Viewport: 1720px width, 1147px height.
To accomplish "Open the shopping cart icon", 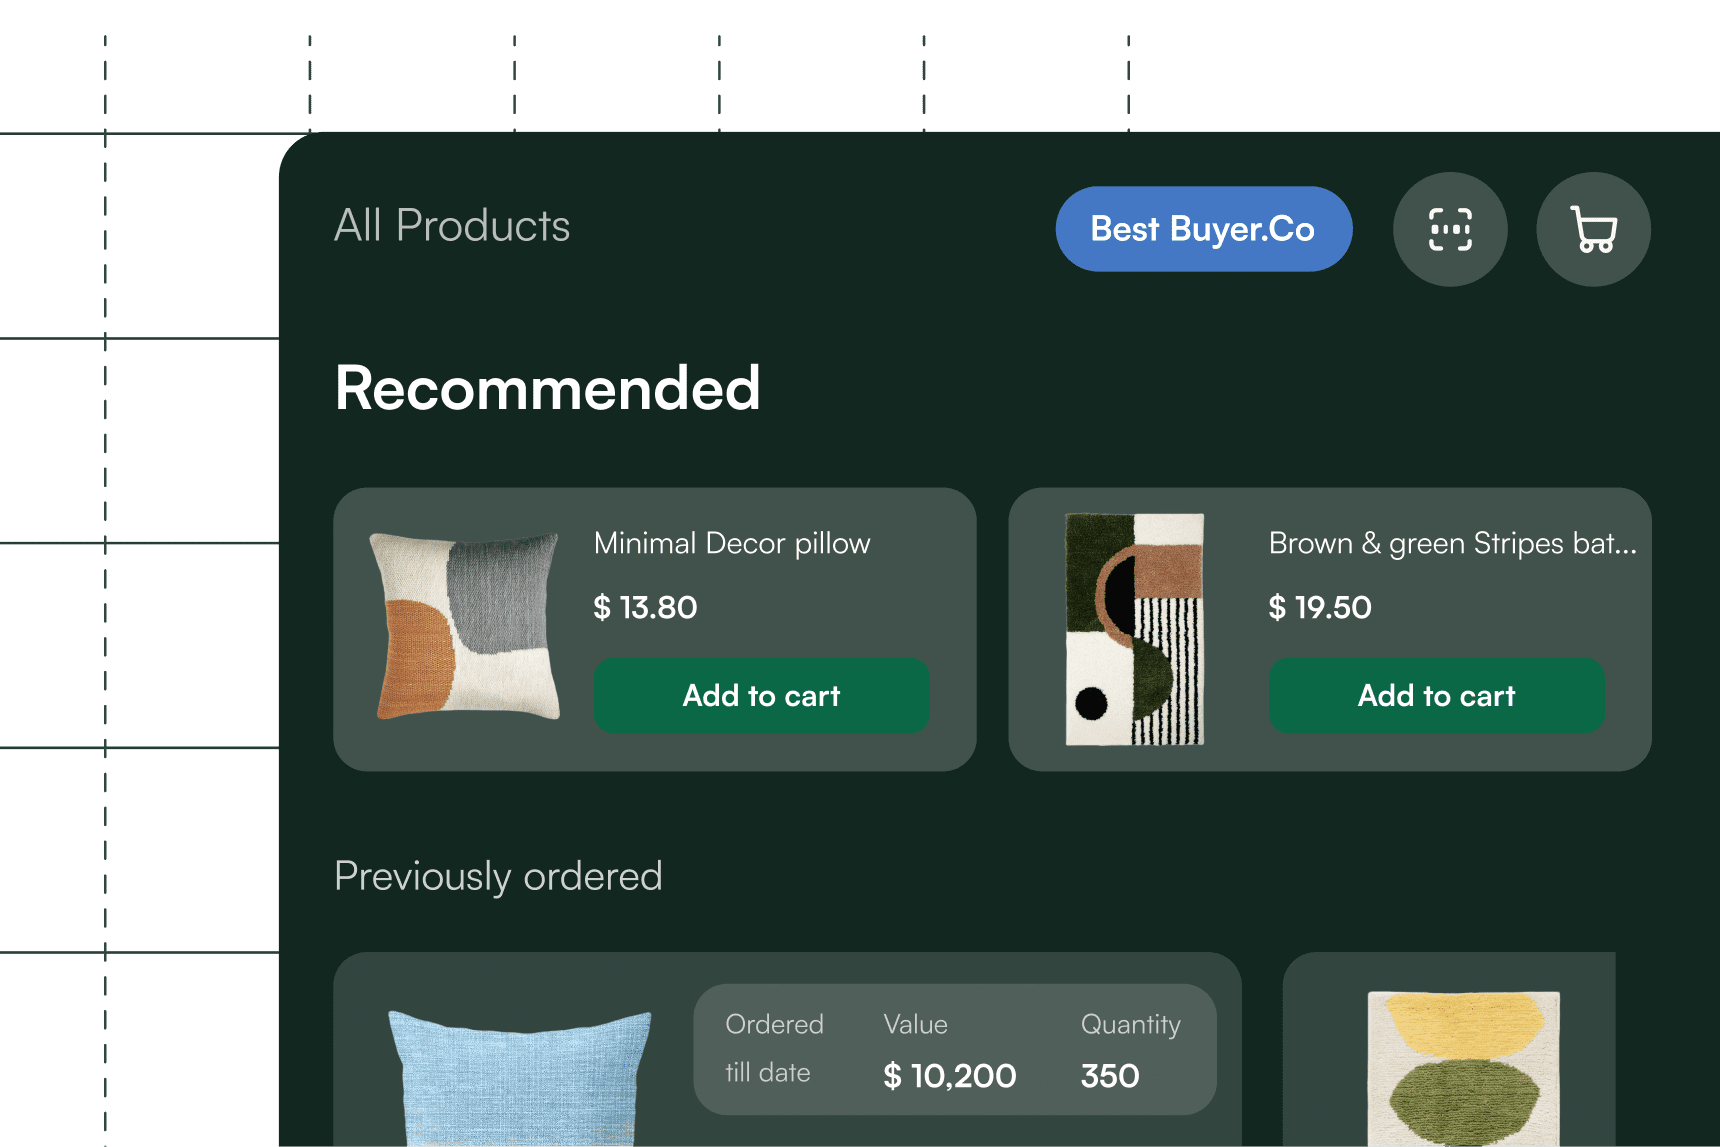I will (x=1593, y=229).
